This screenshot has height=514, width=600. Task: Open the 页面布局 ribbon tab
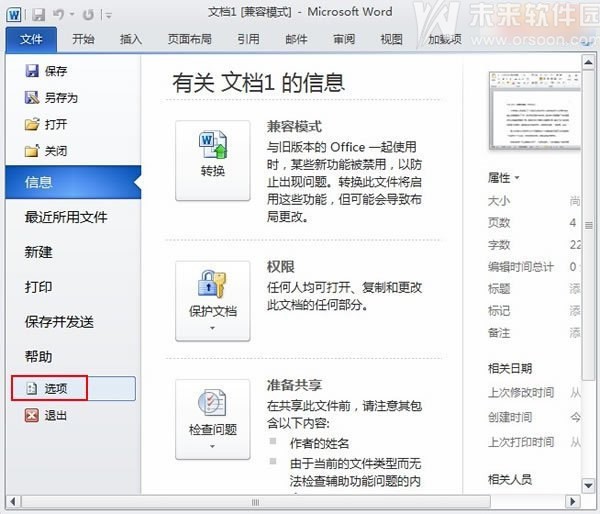(189, 39)
